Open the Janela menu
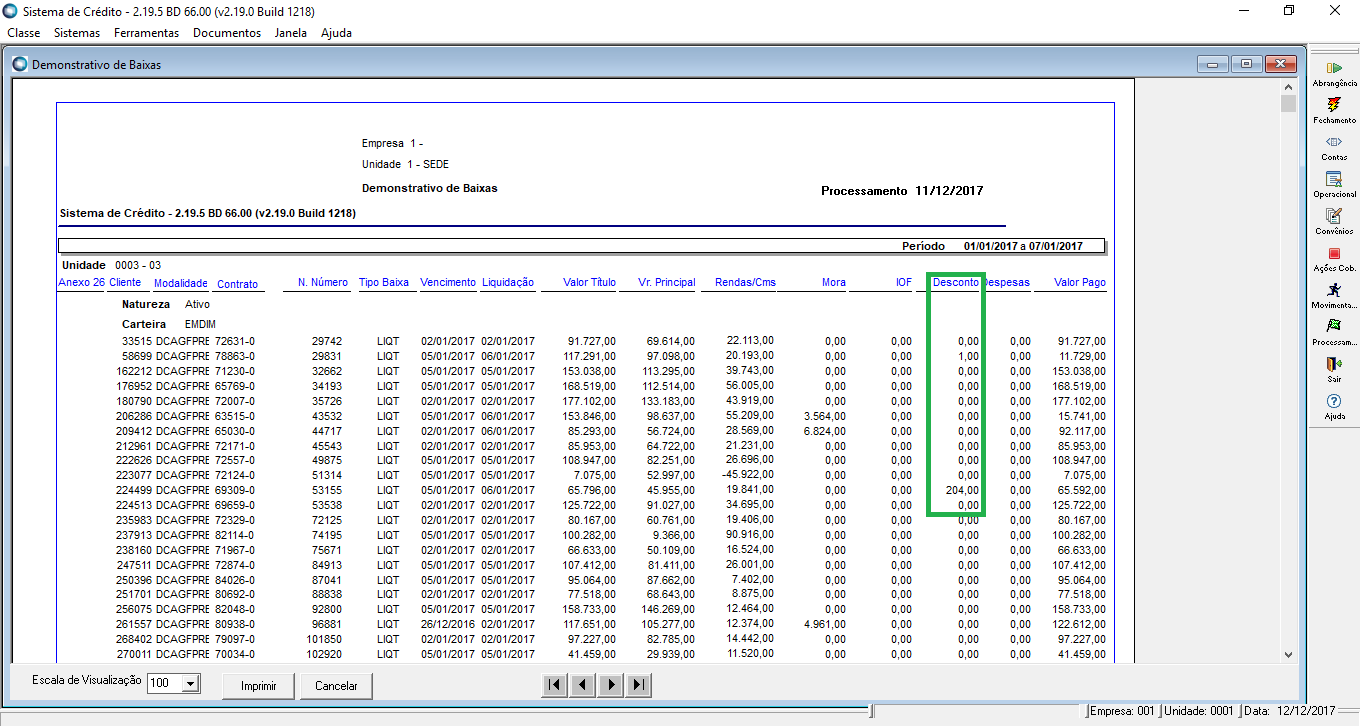Image resolution: width=1360 pixels, height=726 pixels. point(290,33)
